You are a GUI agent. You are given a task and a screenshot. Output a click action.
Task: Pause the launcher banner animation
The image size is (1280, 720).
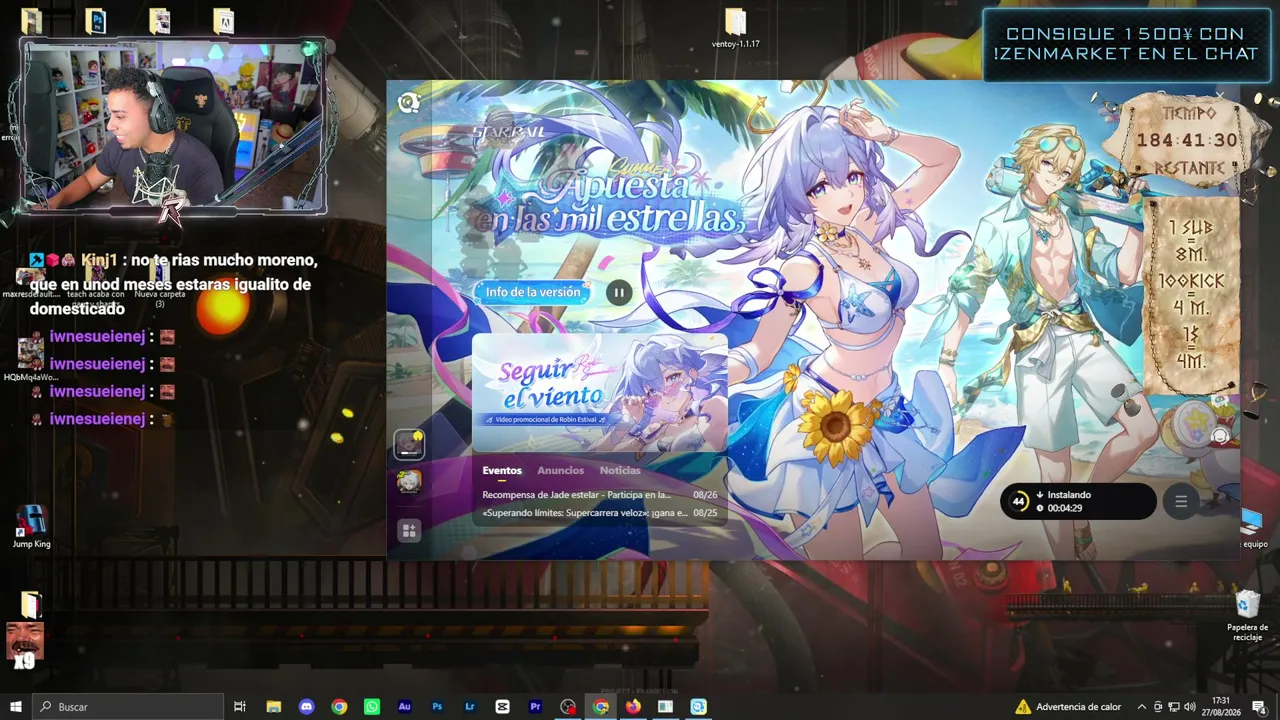[619, 292]
